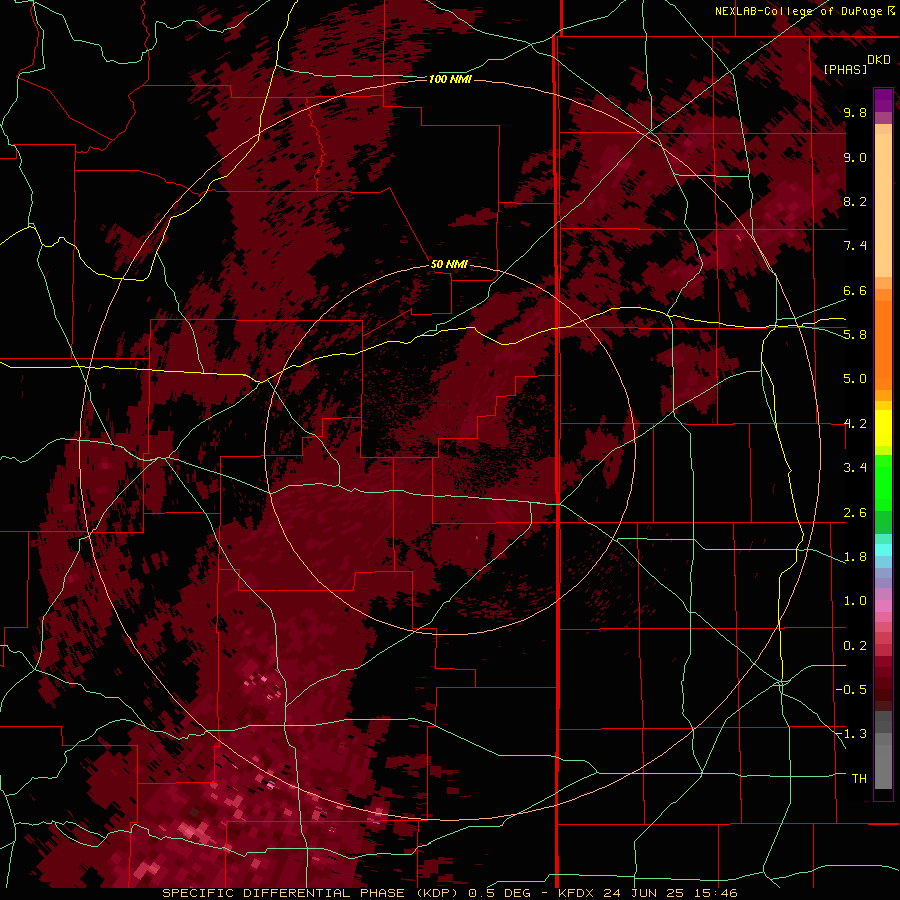Image resolution: width=900 pixels, height=900 pixels.
Task: Click the 3.4 value on color scale
Action: (855, 467)
